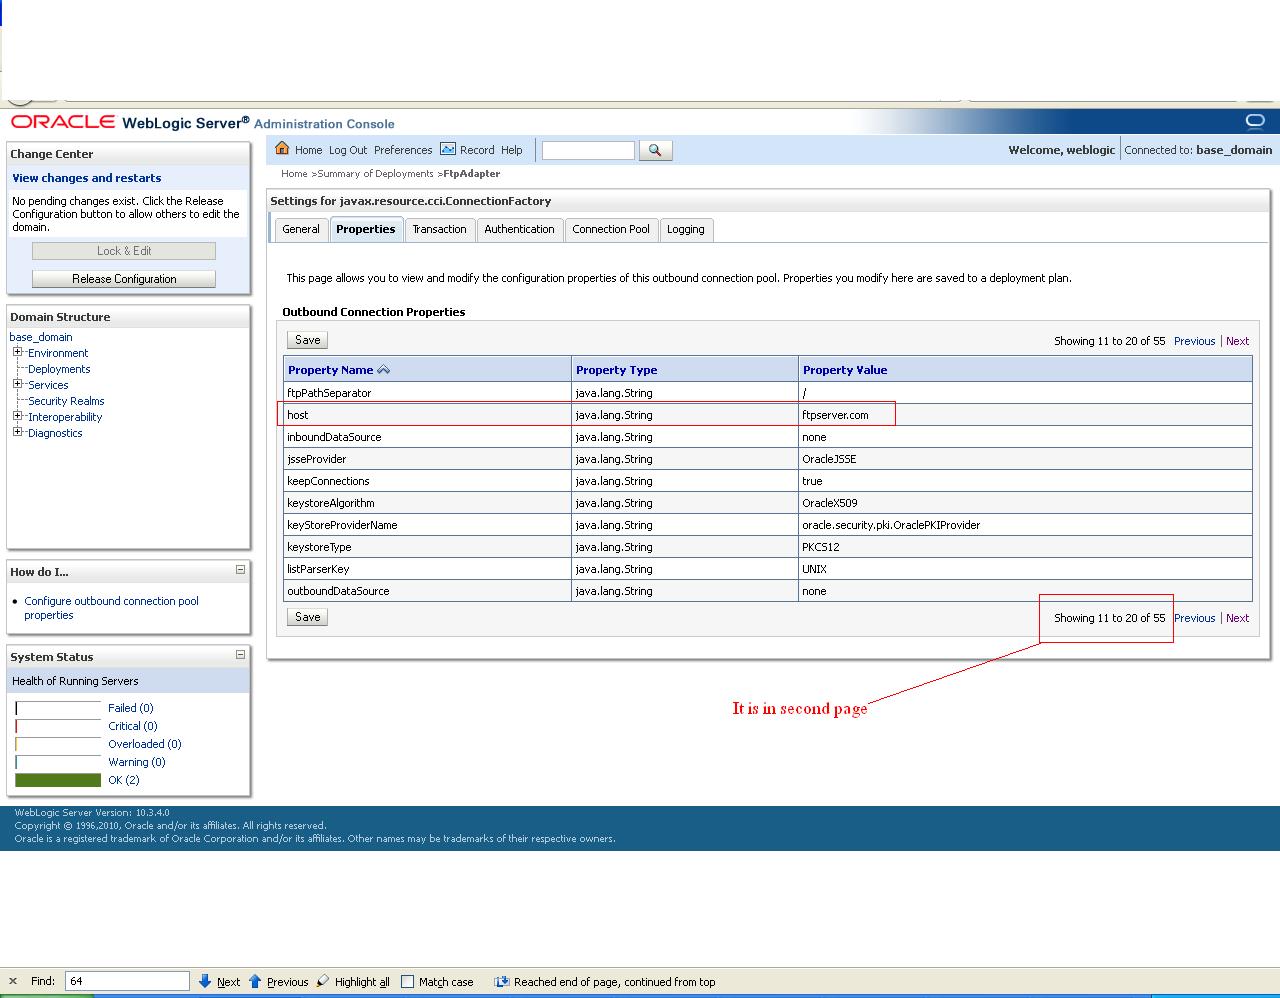Click the Record icon in toolbar
Image resolution: width=1280 pixels, height=998 pixels.
tap(448, 149)
